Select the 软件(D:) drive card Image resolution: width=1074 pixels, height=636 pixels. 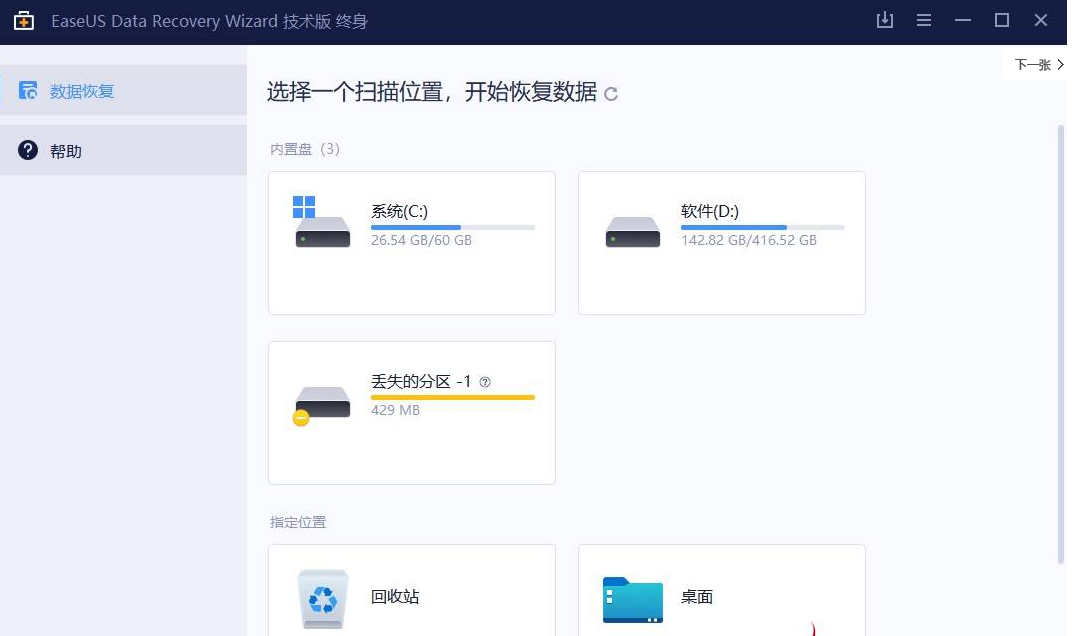coord(721,243)
